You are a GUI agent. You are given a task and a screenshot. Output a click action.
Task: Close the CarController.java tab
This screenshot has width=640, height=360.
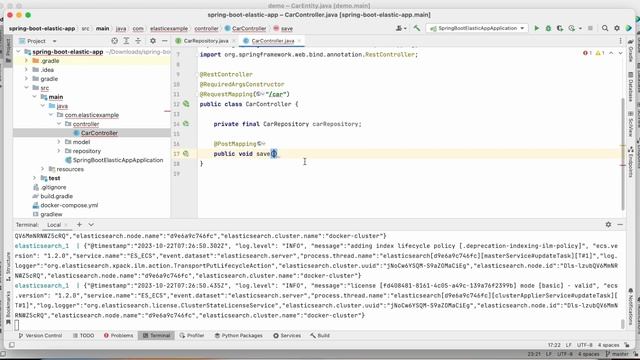tap(299, 41)
